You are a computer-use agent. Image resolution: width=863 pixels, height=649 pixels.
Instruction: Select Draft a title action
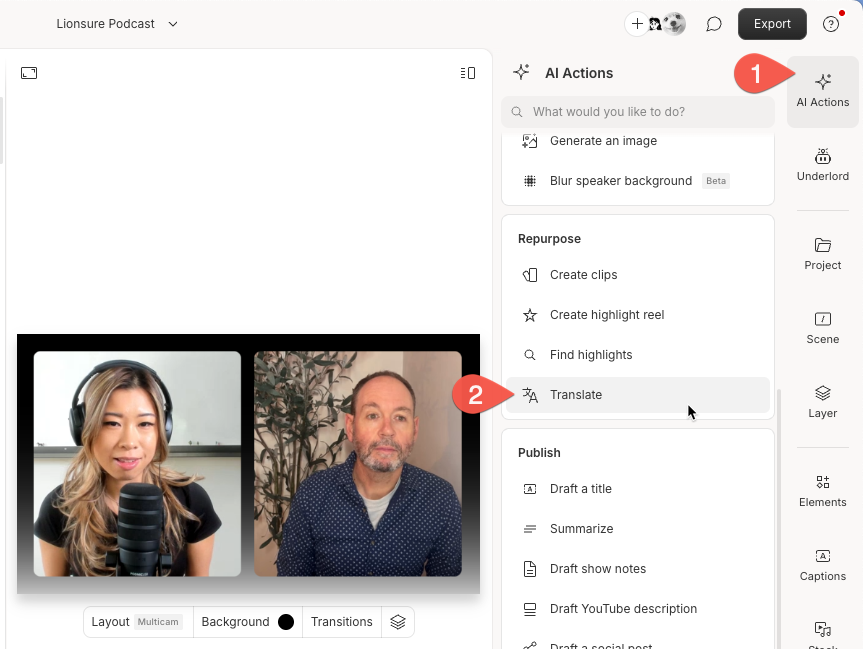(637, 489)
